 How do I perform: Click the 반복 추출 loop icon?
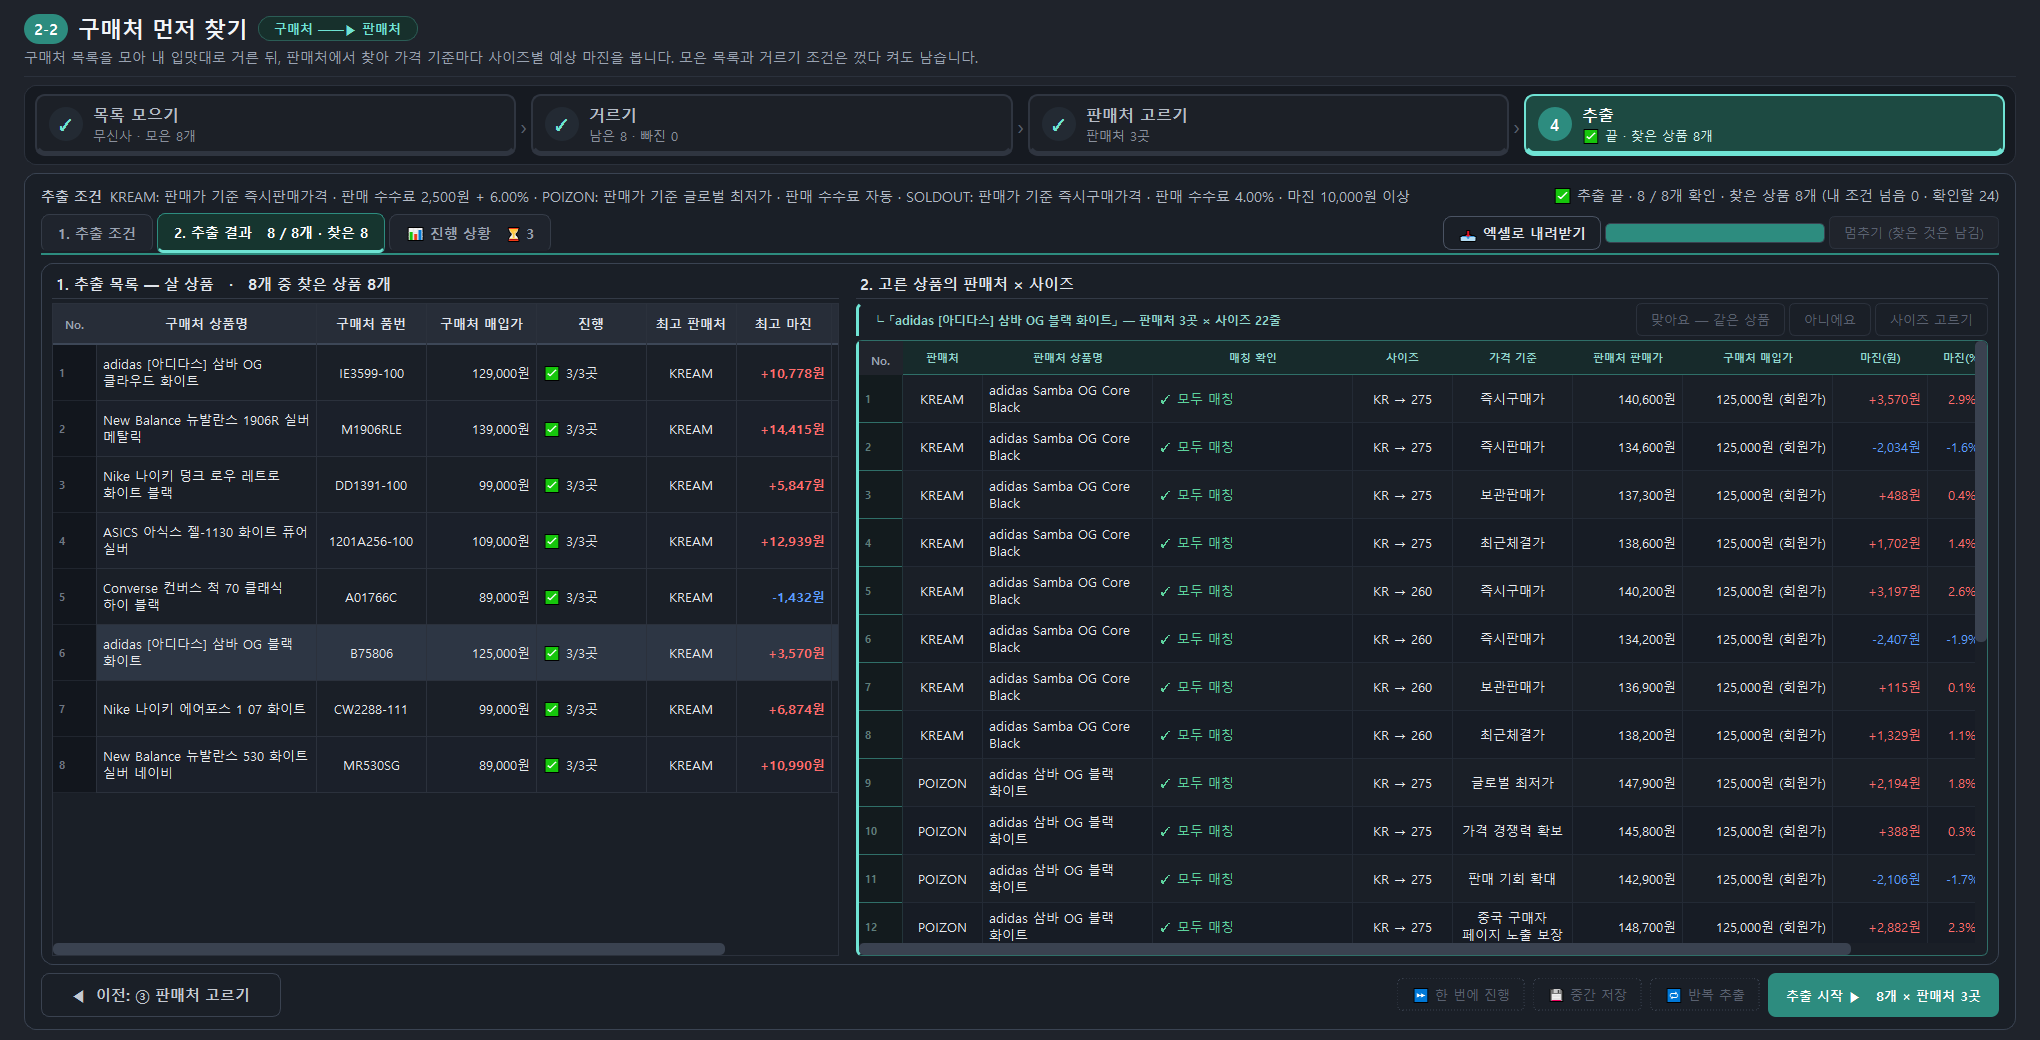(1673, 995)
